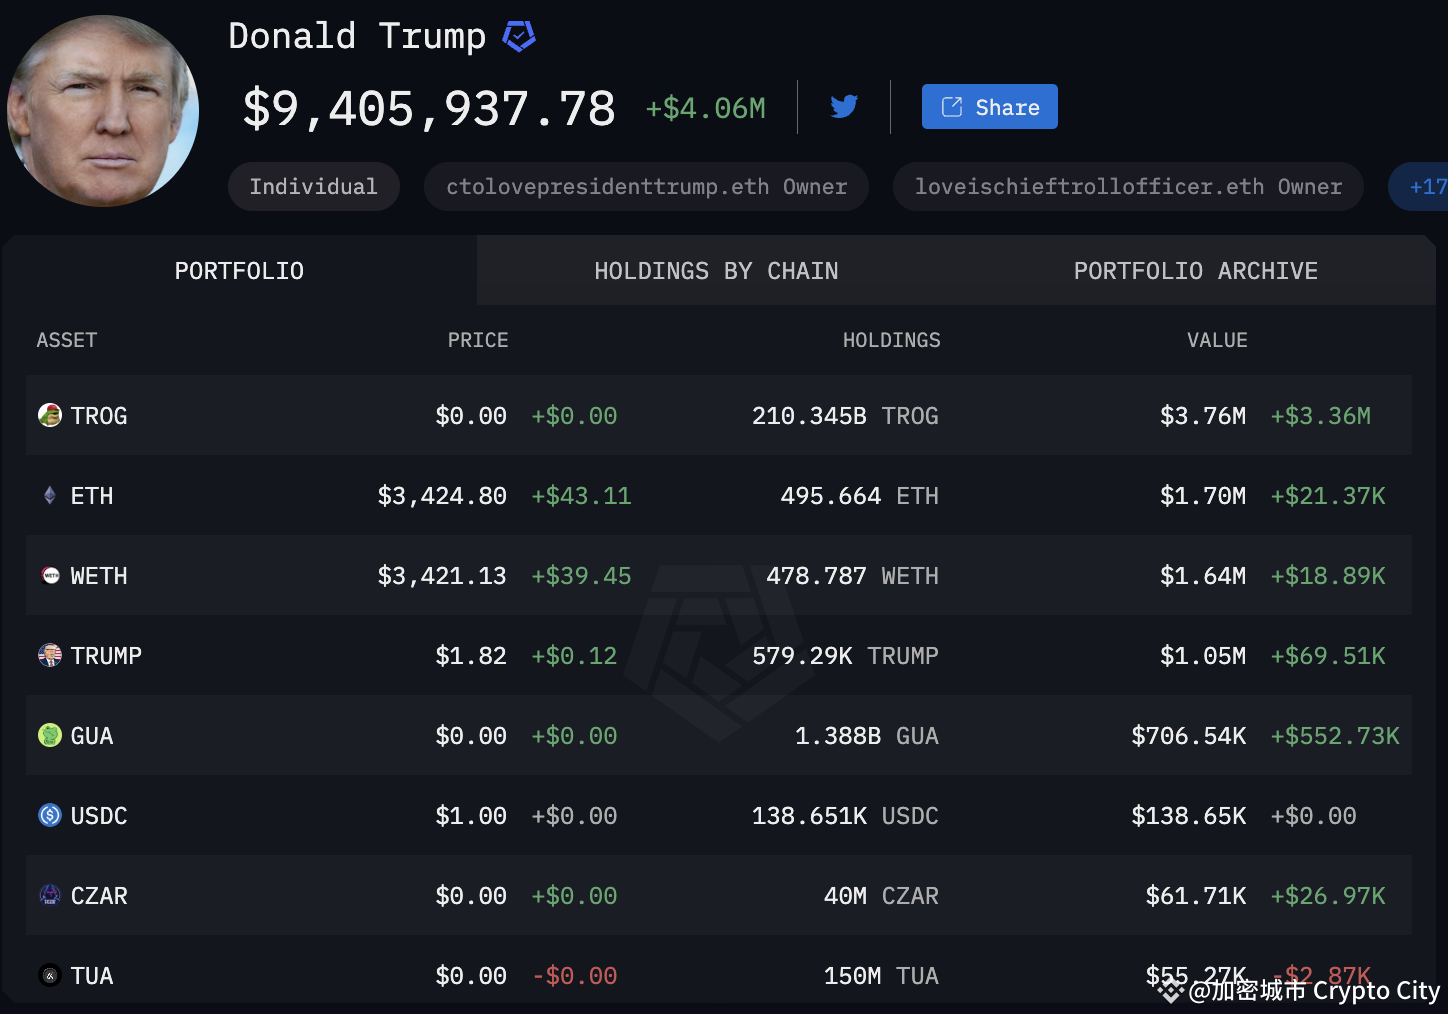Select the ETH asset name
This screenshot has width=1448, height=1014.
92,496
